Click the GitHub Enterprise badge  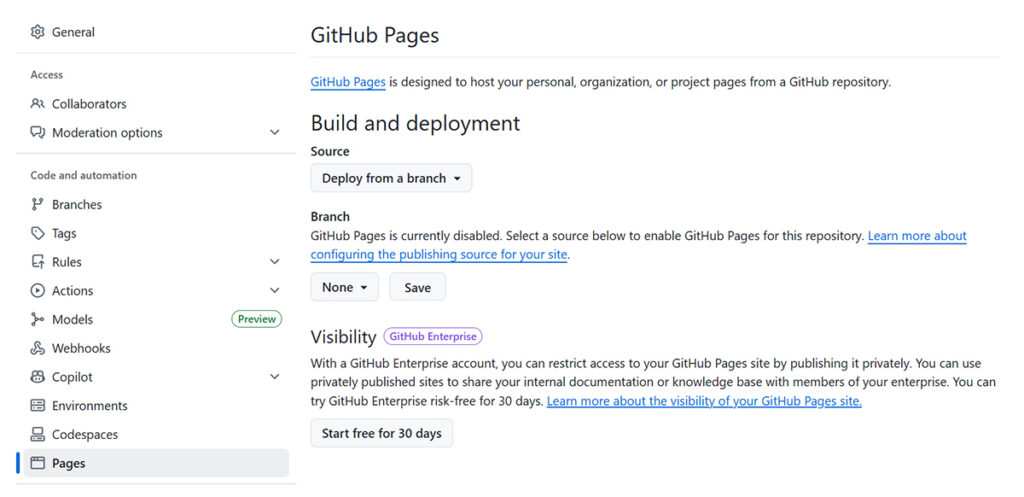[433, 337]
